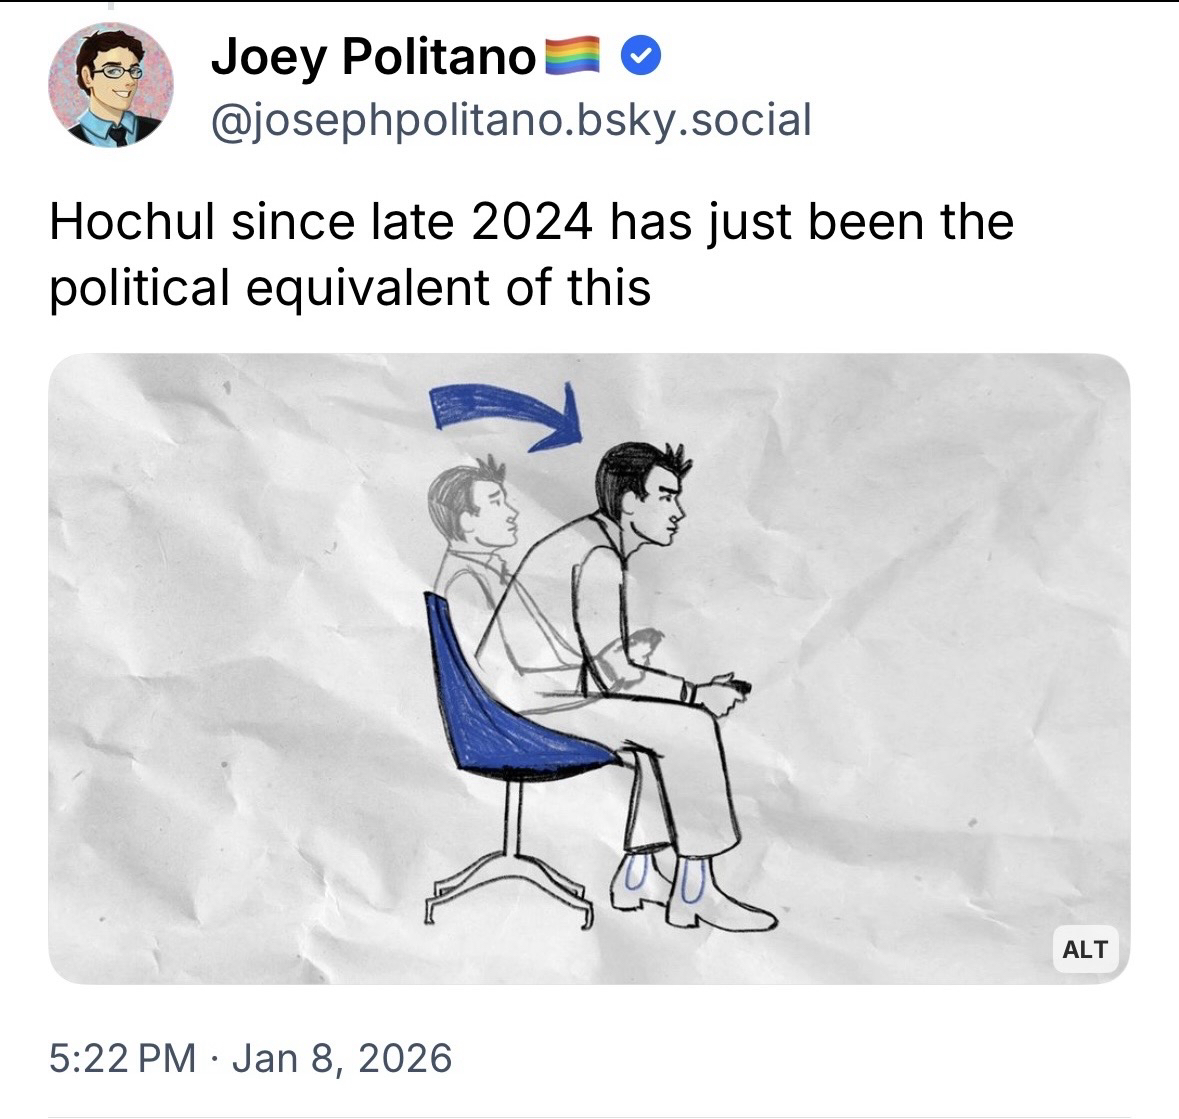Image resolution: width=1179 pixels, height=1119 pixels.
Task: Open the Joey Politano display name
Action: (x=373, y=57)
